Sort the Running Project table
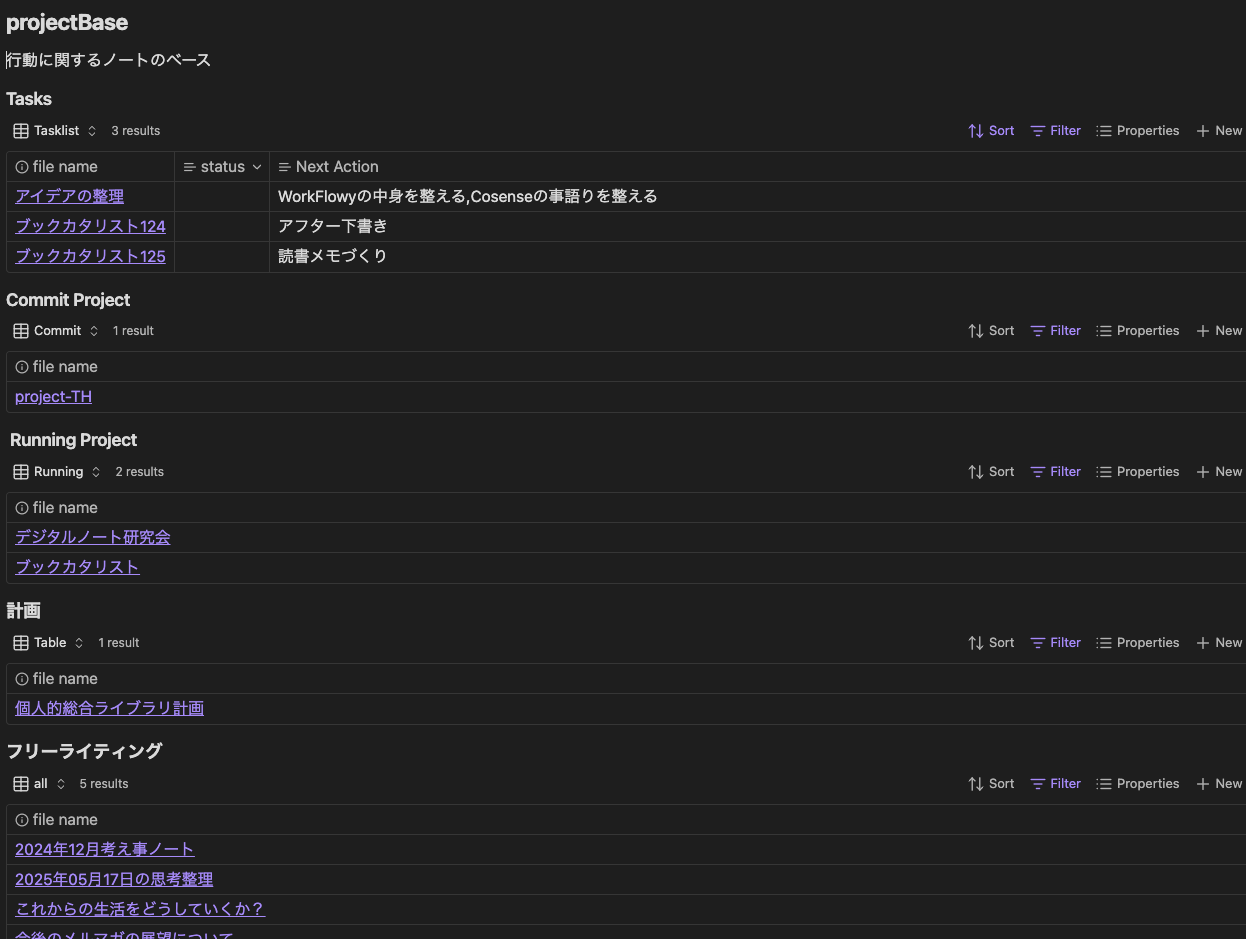Viewport: 1246px width, 939px height. pos(991,472)
